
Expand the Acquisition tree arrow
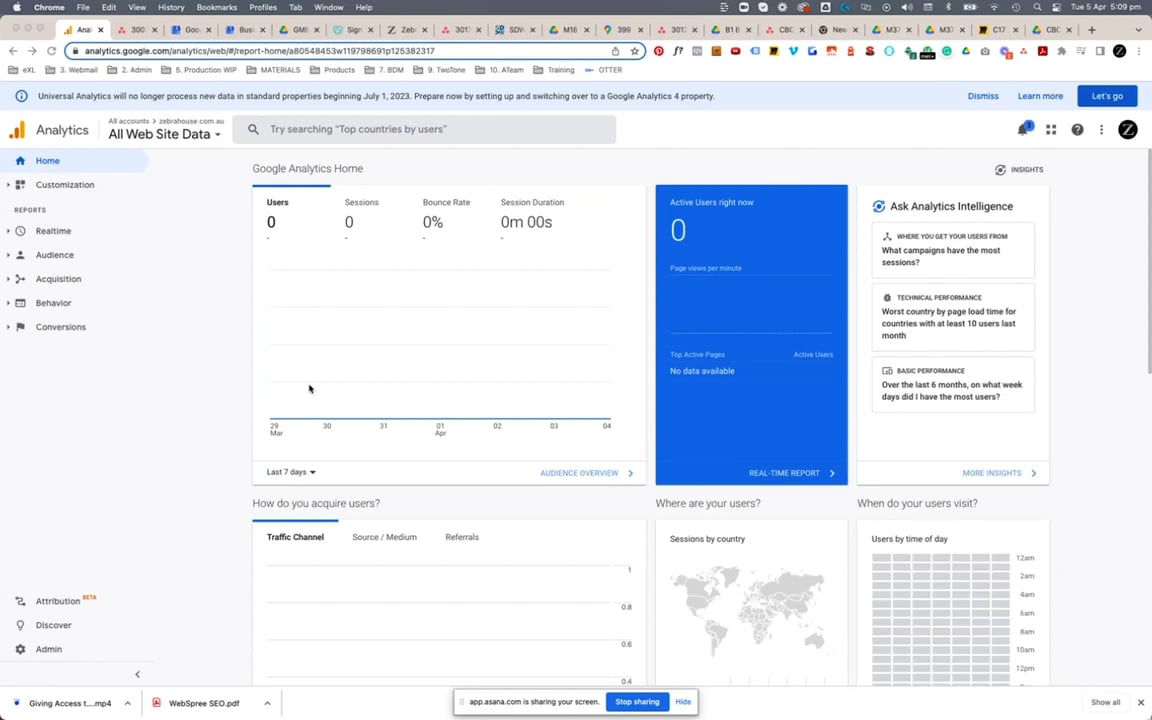point(8,279)
